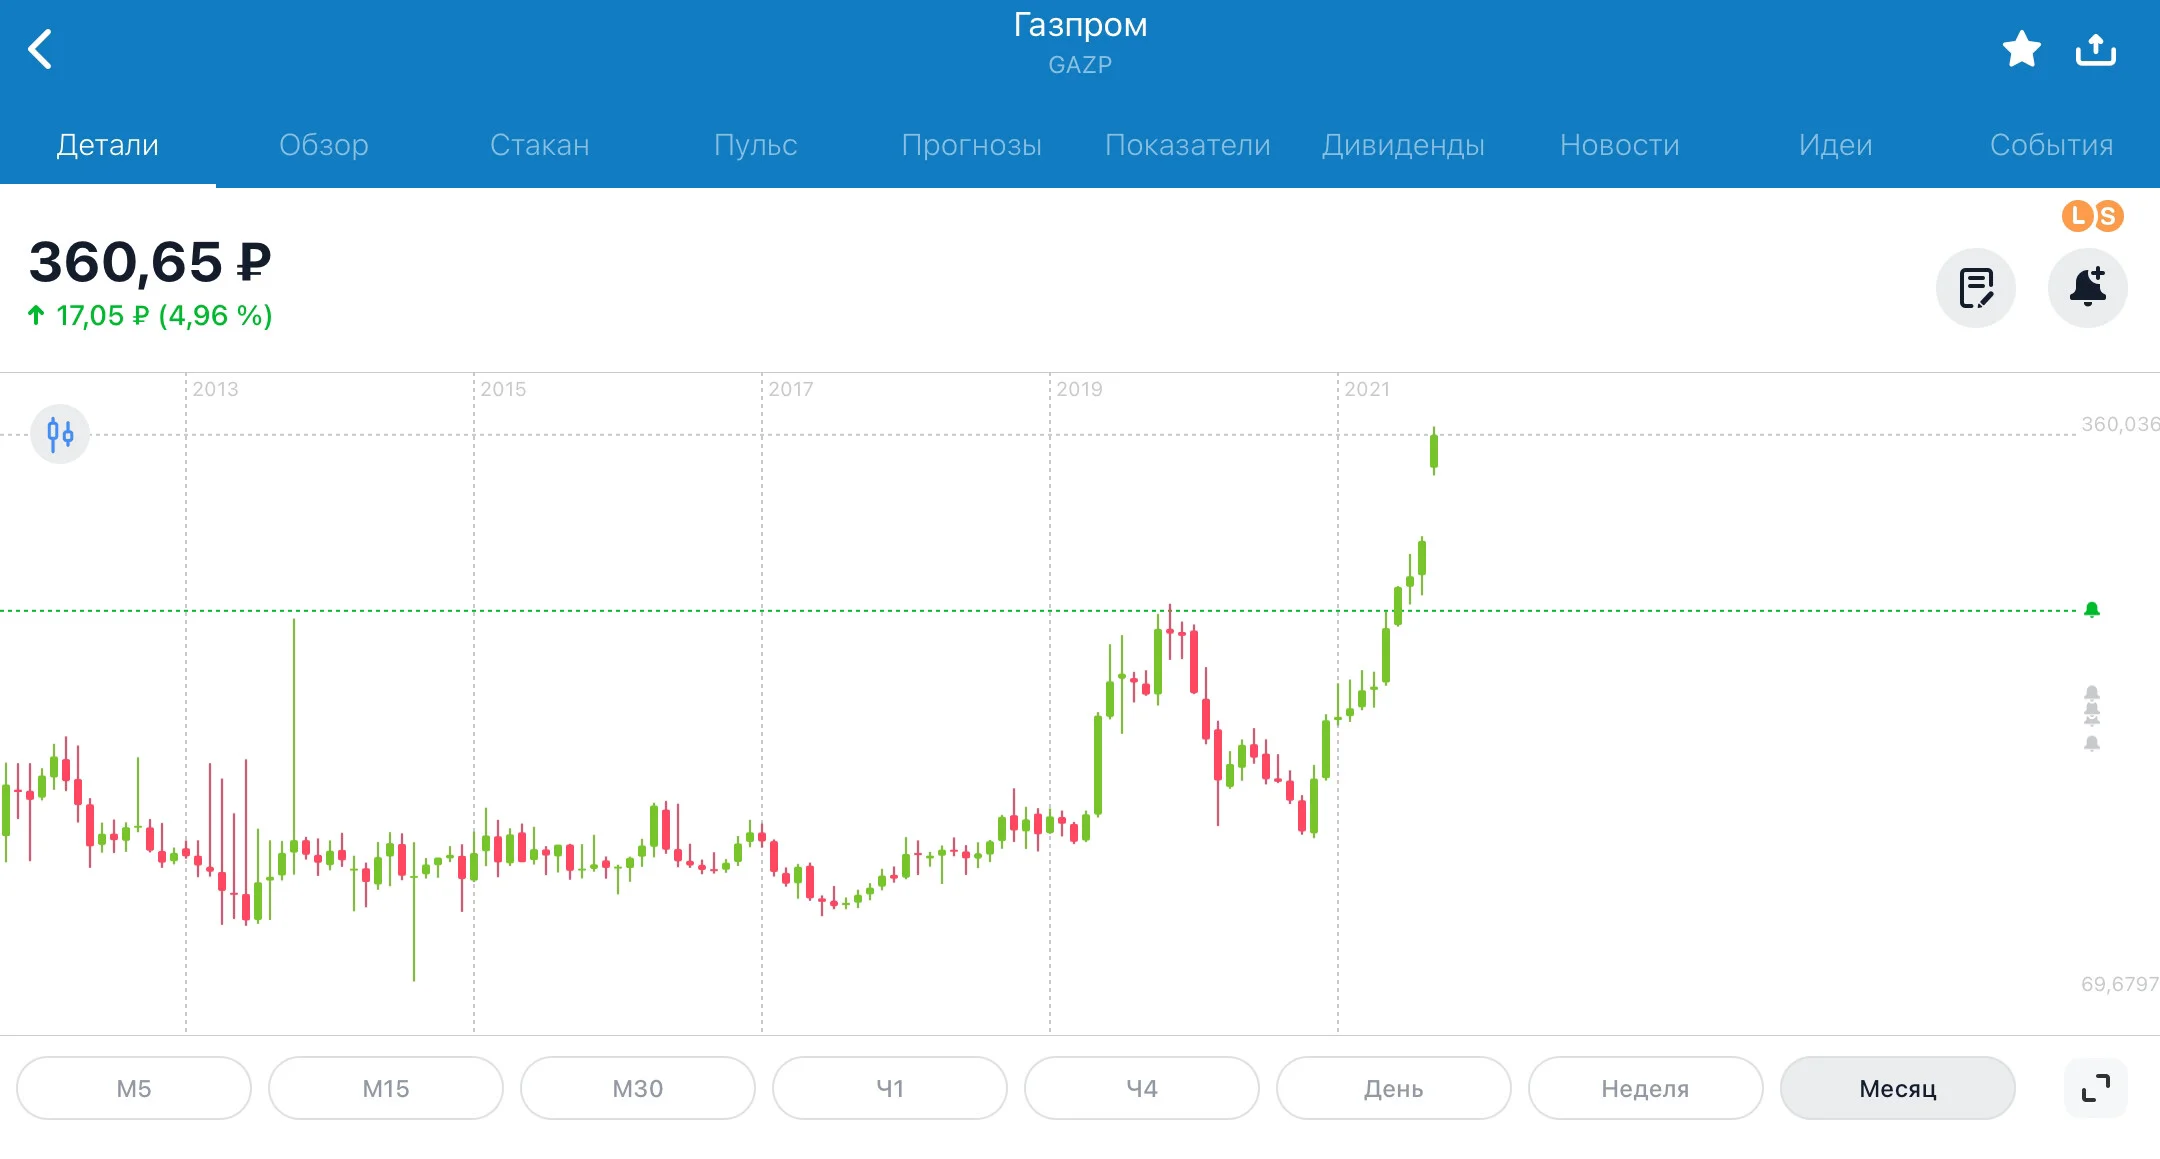Select the М5 timeframe

(134, 1088)
